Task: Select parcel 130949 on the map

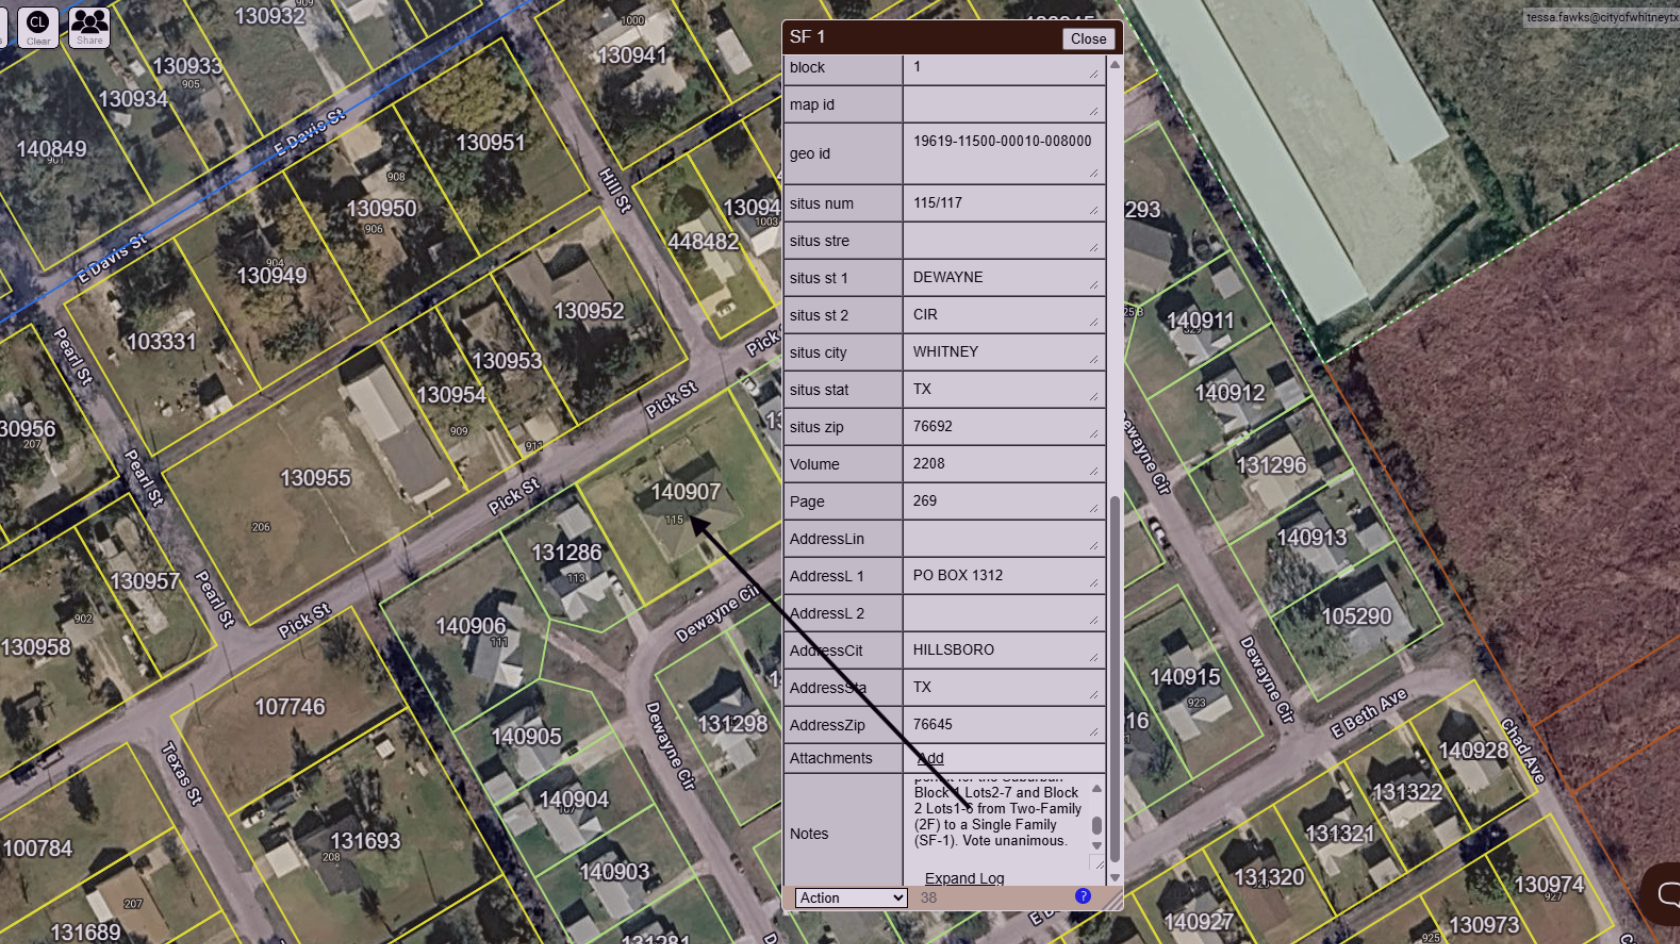Action: [271, 276]
